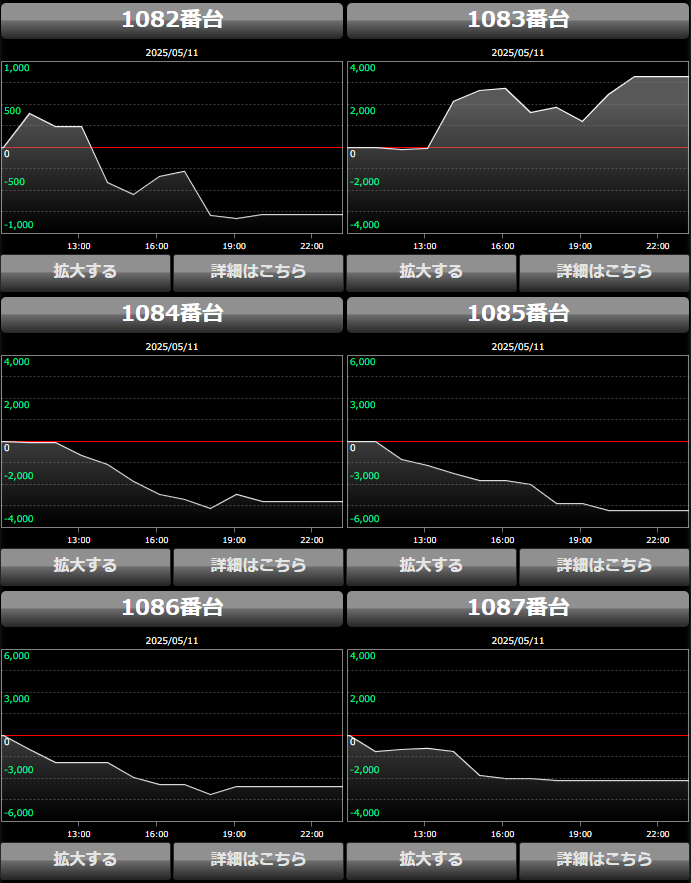Click the 2025/05/11 date above 1082 graph
Image resolution: width=691 pixels, height=883 pixels.
[172, 52]
